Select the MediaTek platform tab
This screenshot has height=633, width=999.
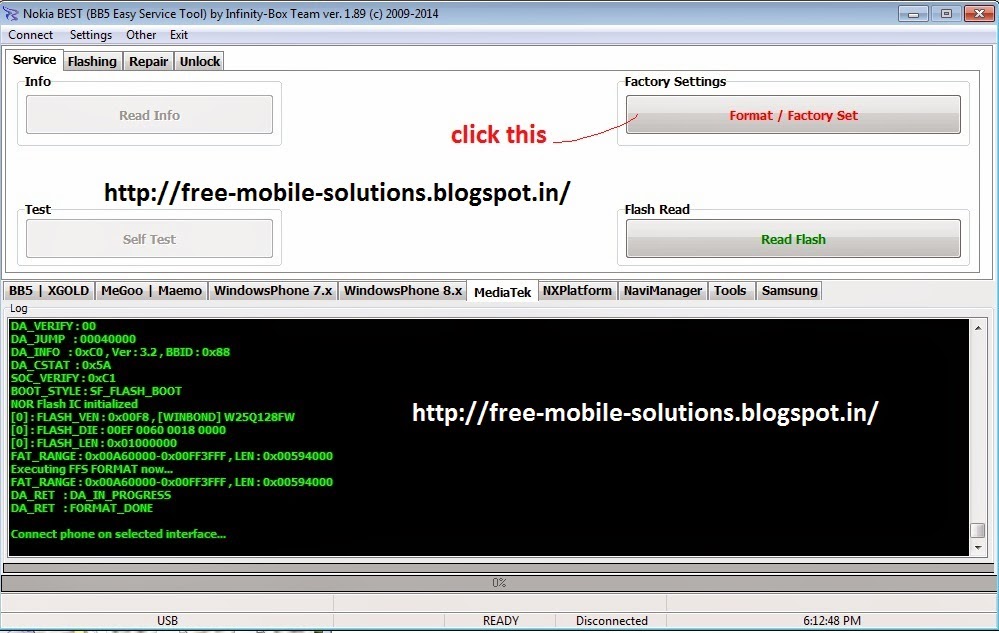click(x=503, y=292)
